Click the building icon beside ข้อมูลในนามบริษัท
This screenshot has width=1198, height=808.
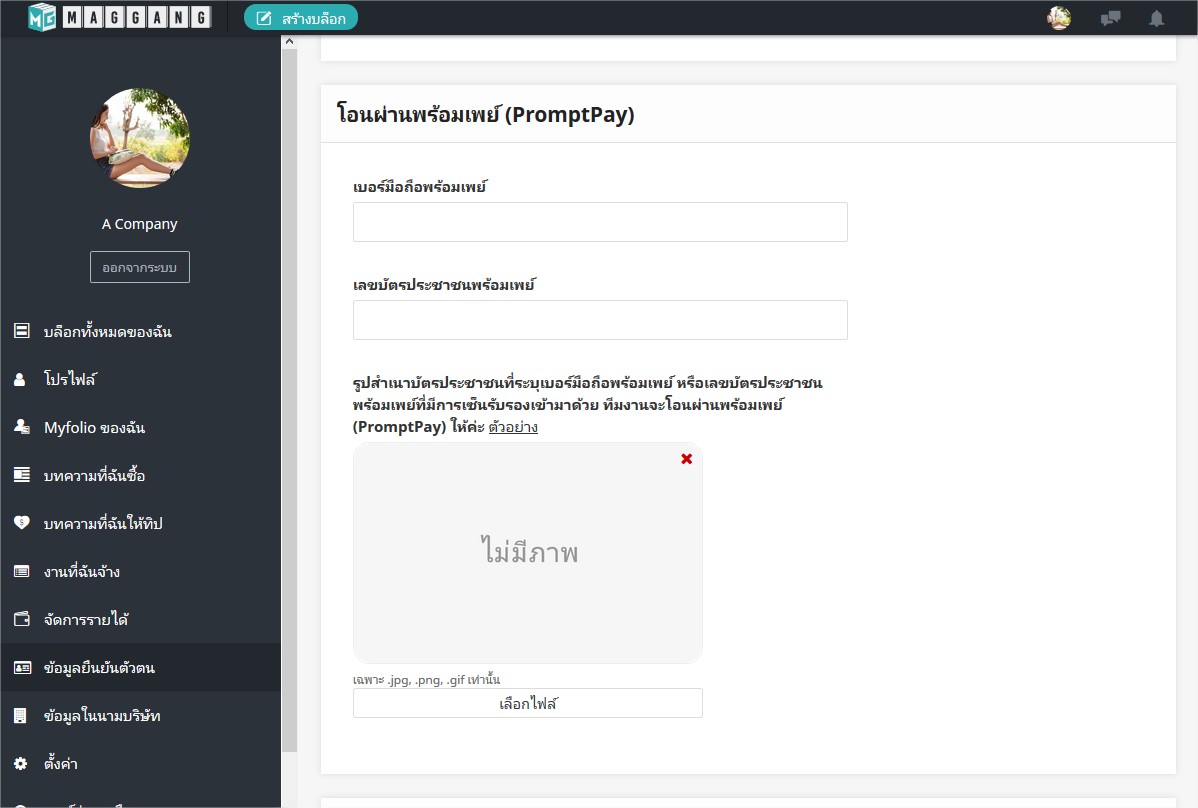(21, 716)
